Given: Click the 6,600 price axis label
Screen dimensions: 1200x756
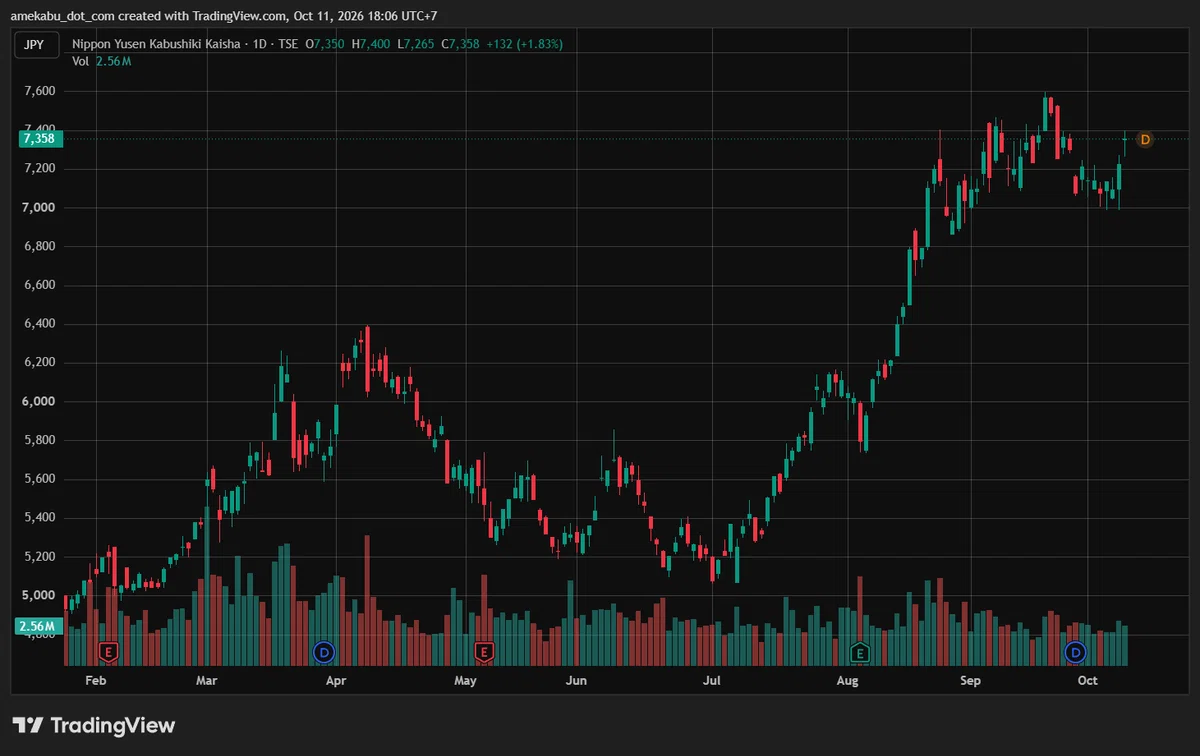Looking at the screenshot, I should click(x=39, y=286).
